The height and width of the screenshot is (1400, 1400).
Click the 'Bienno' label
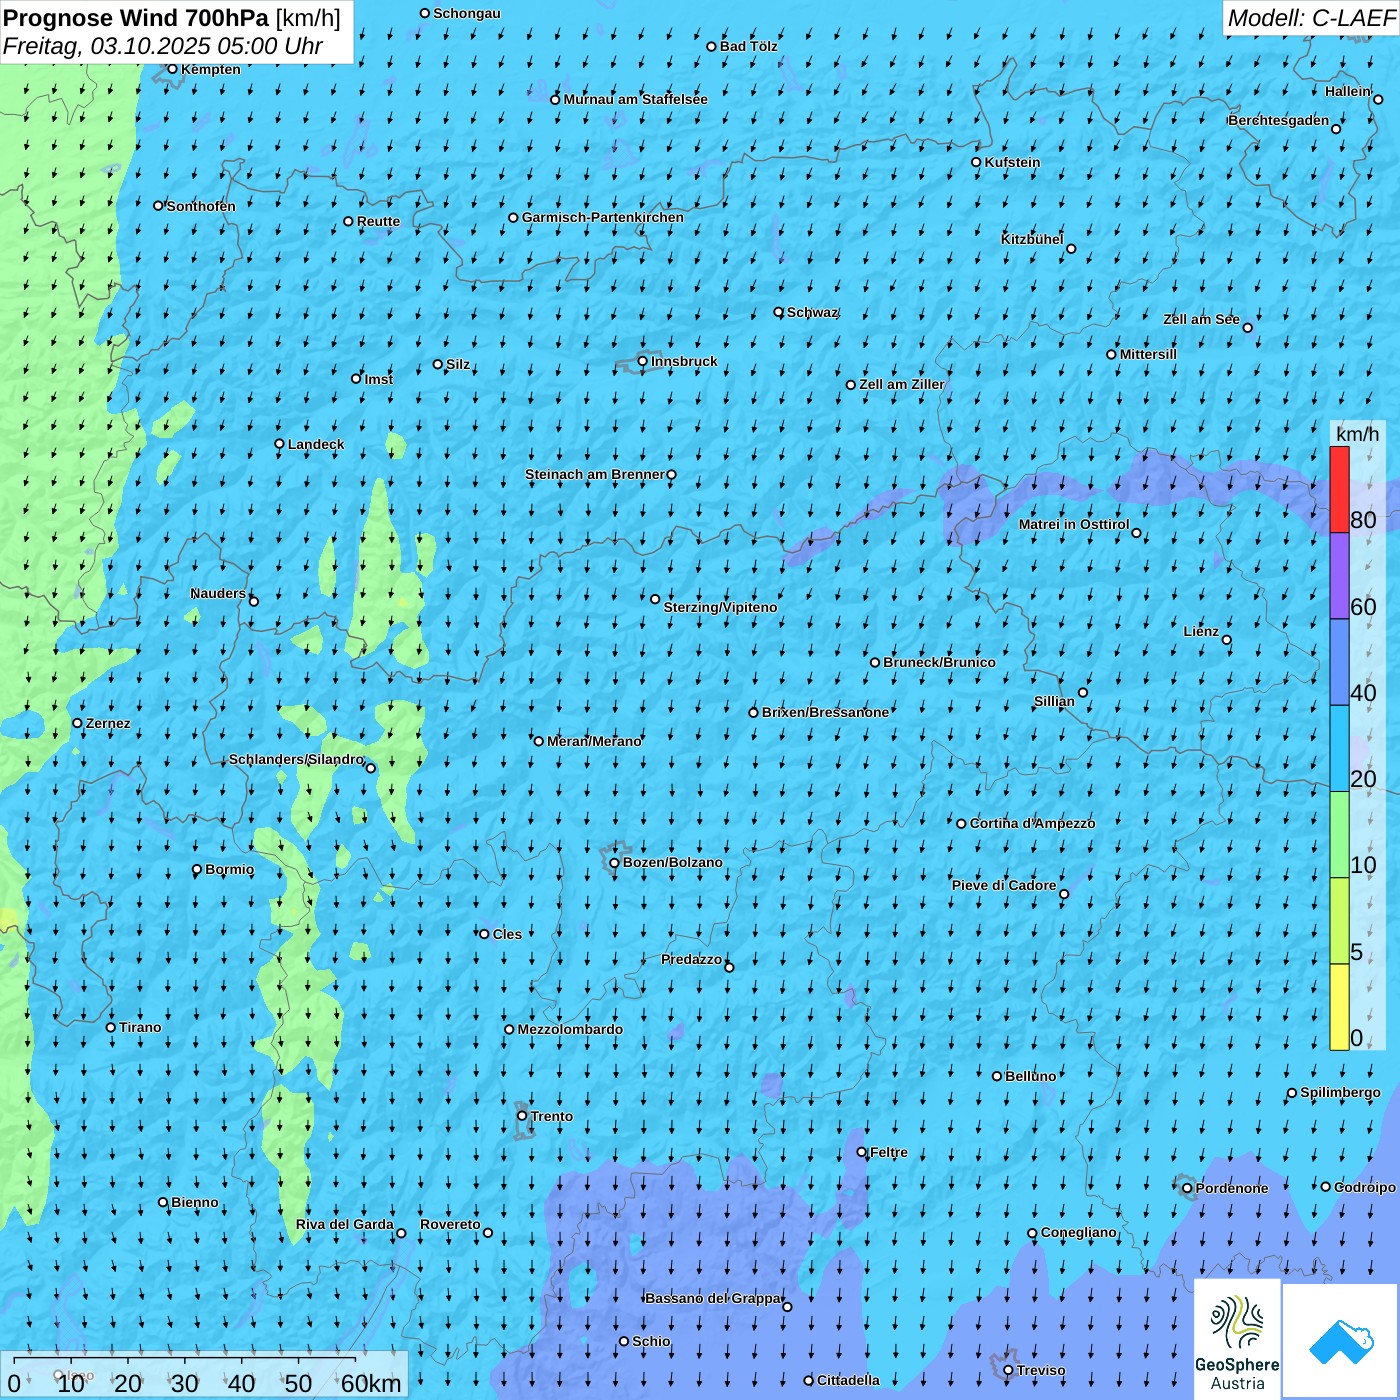coord(195,1202)
